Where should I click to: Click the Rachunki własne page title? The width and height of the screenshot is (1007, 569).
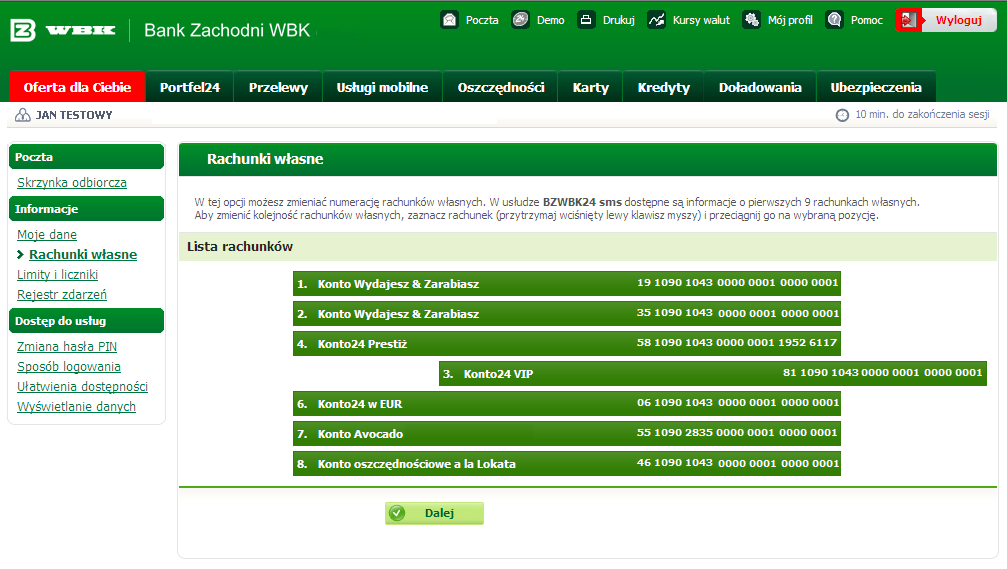265,159
